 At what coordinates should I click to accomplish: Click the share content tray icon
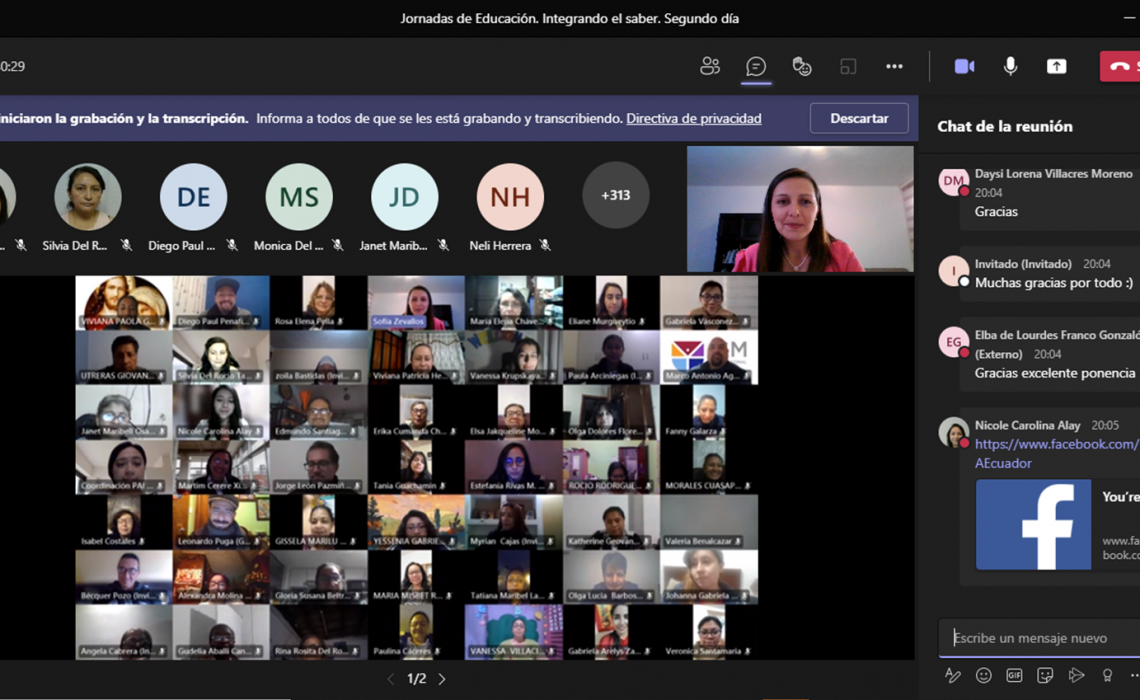1056,66
